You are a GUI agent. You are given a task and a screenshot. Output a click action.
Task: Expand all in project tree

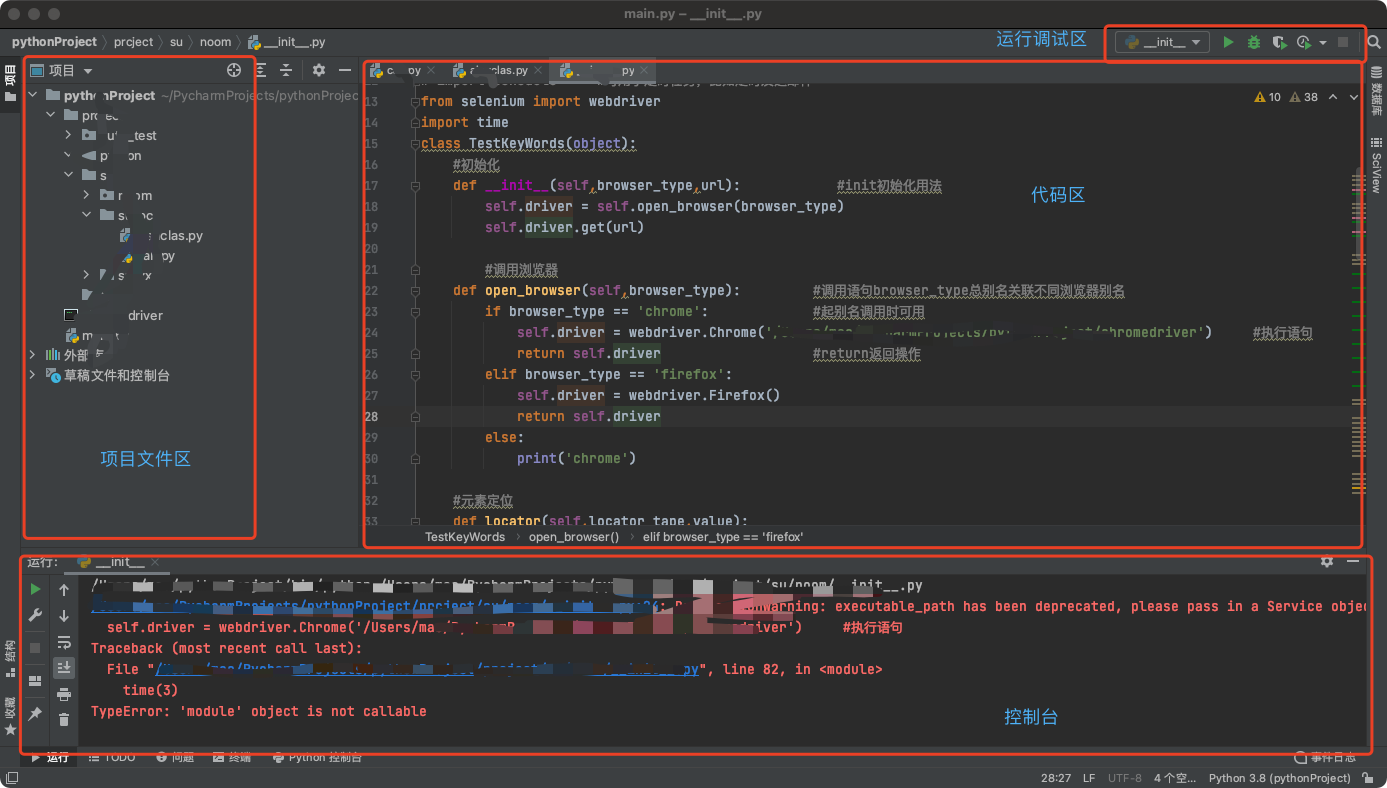click(x=261, y=70)
